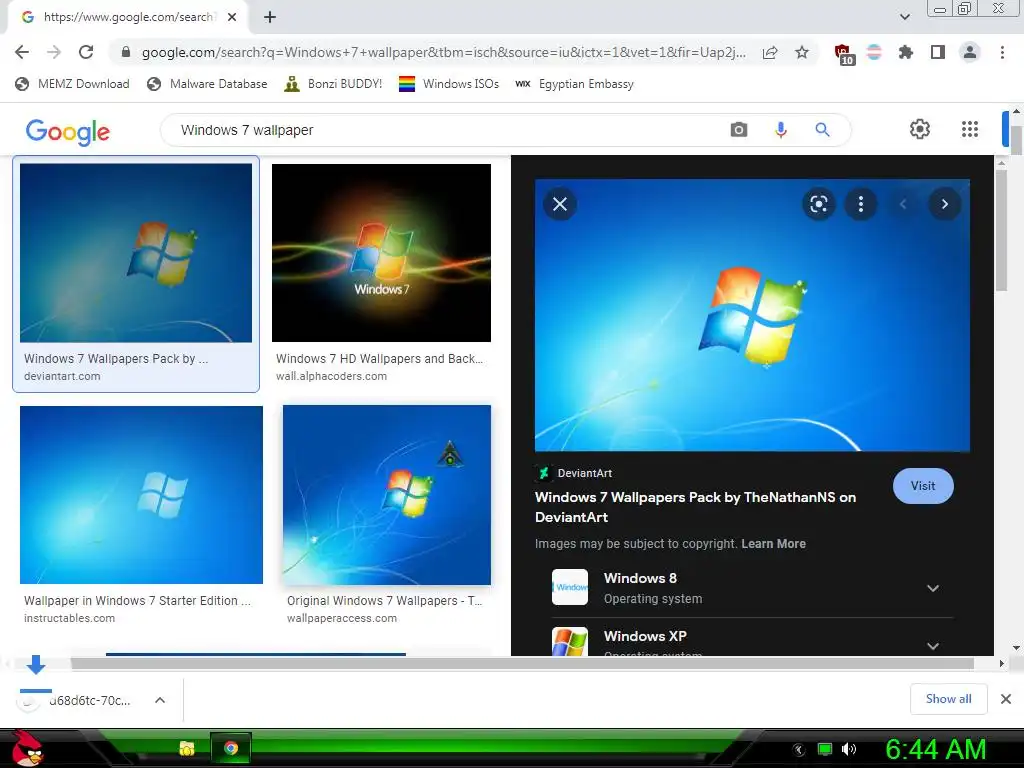Image resolution: width=1024 pixels, height=768 pixels.
Task: Click the preview panel vertical scrollbar
Action: point(1000,229)
